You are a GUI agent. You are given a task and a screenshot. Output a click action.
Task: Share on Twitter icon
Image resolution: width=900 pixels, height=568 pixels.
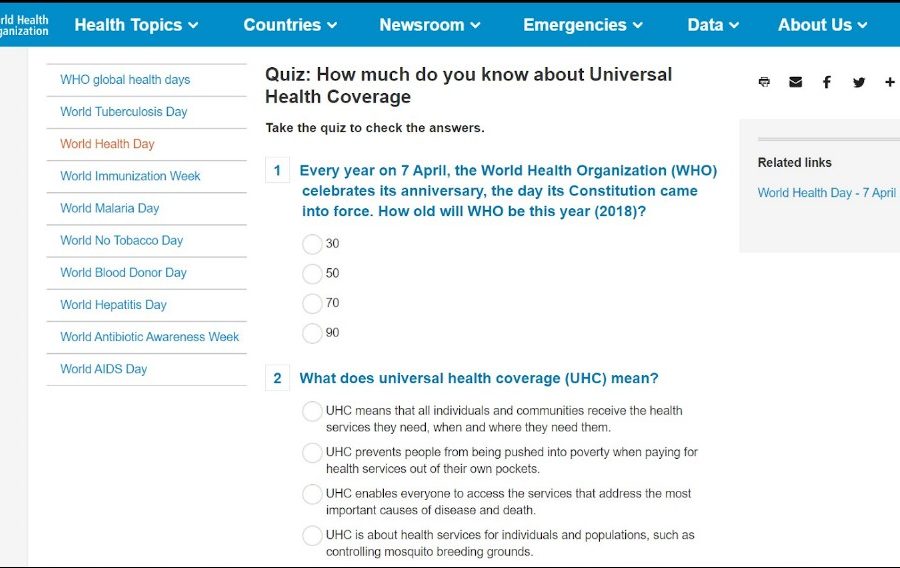click(859, 82)
